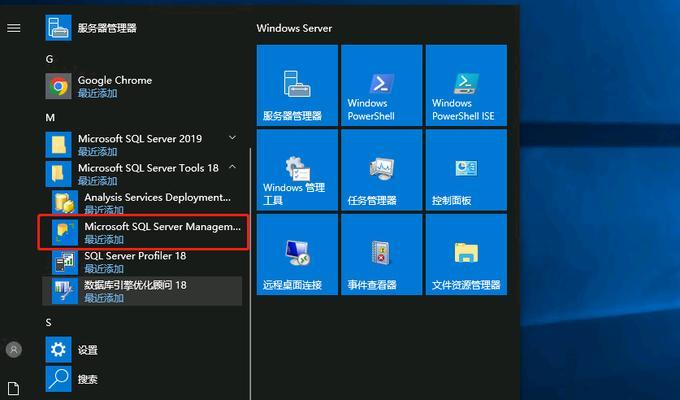Screen dimensions: 680x400
Task: Click the Windows Server tile group title
Action: pos(294,28)
